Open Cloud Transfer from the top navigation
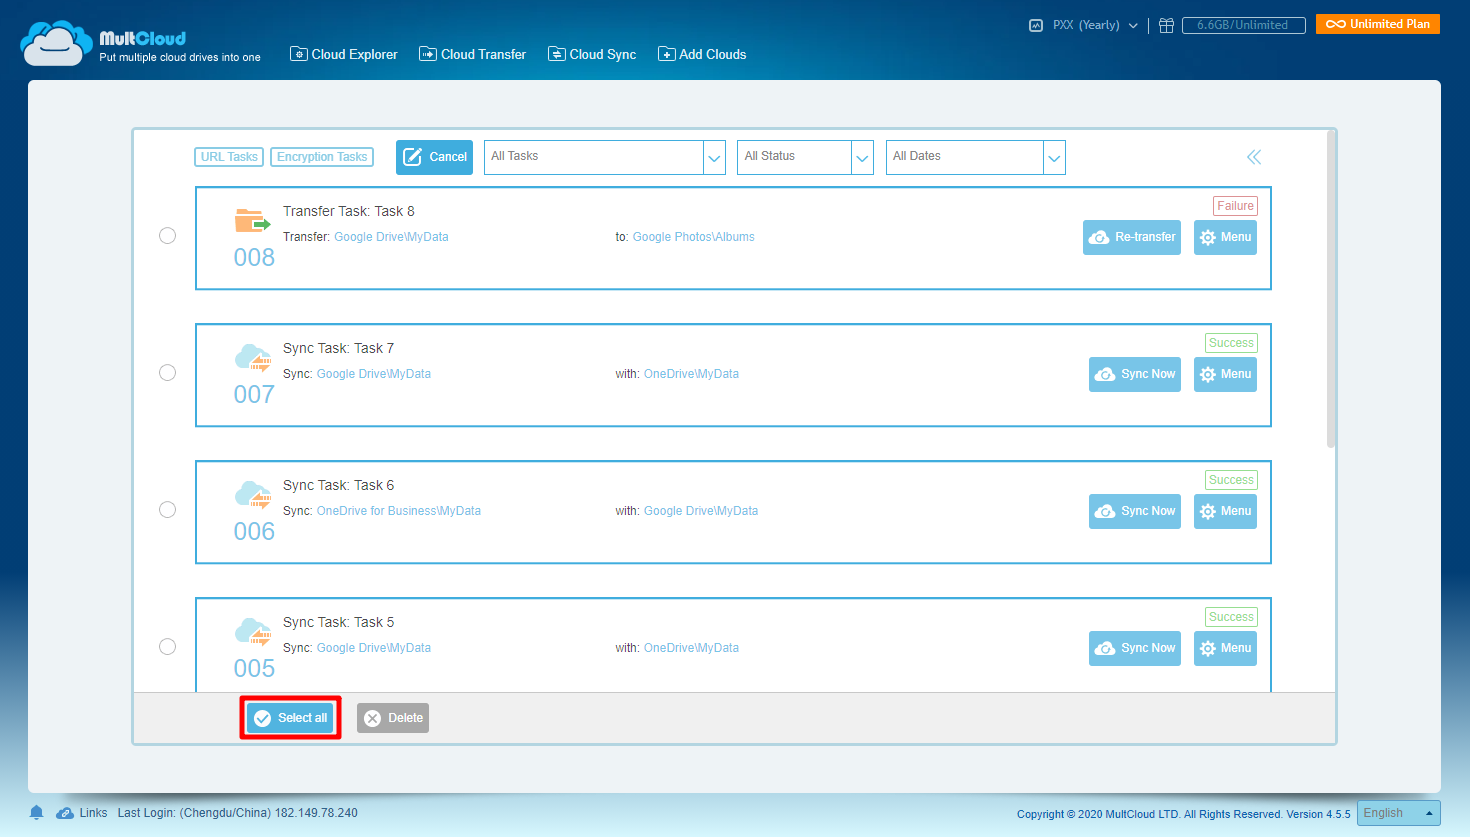Viewport: 1470px width, 837px height. point(472,54)
